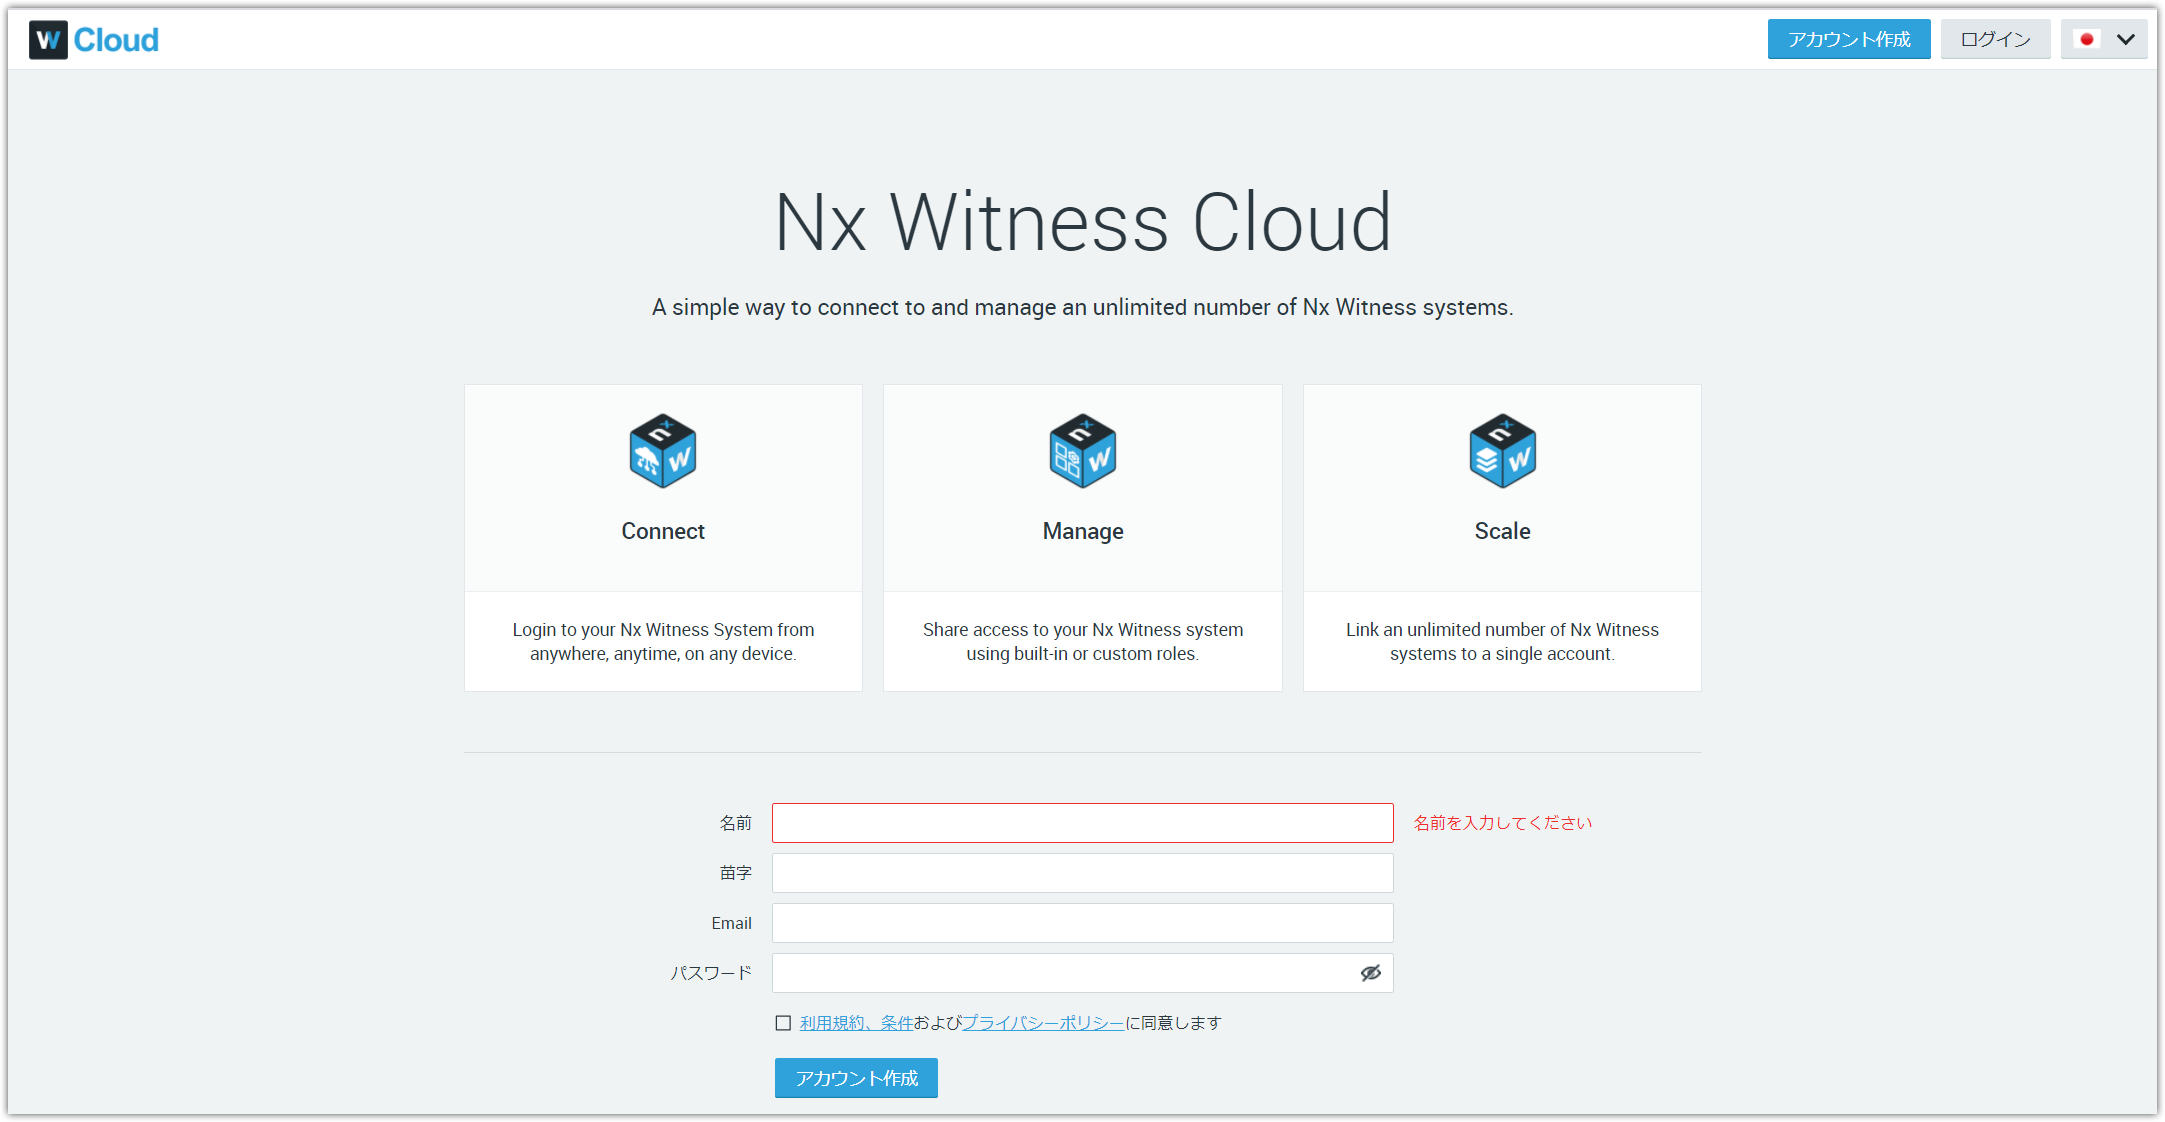Click the 'A simple way to connect' subtitle
The height and width of the screenshot is (1122, 2165).
coord(1083,307)
